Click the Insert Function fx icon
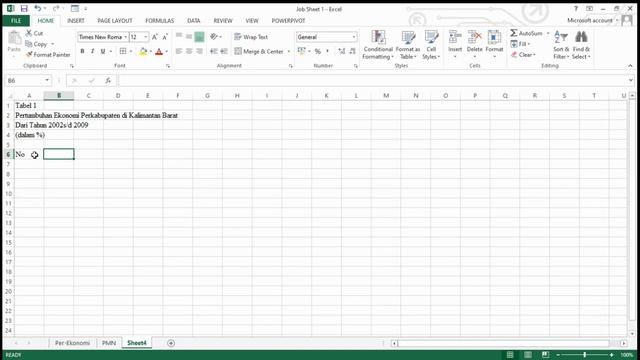This screenshot has width=640, height=360. click(x=108, y=80)
